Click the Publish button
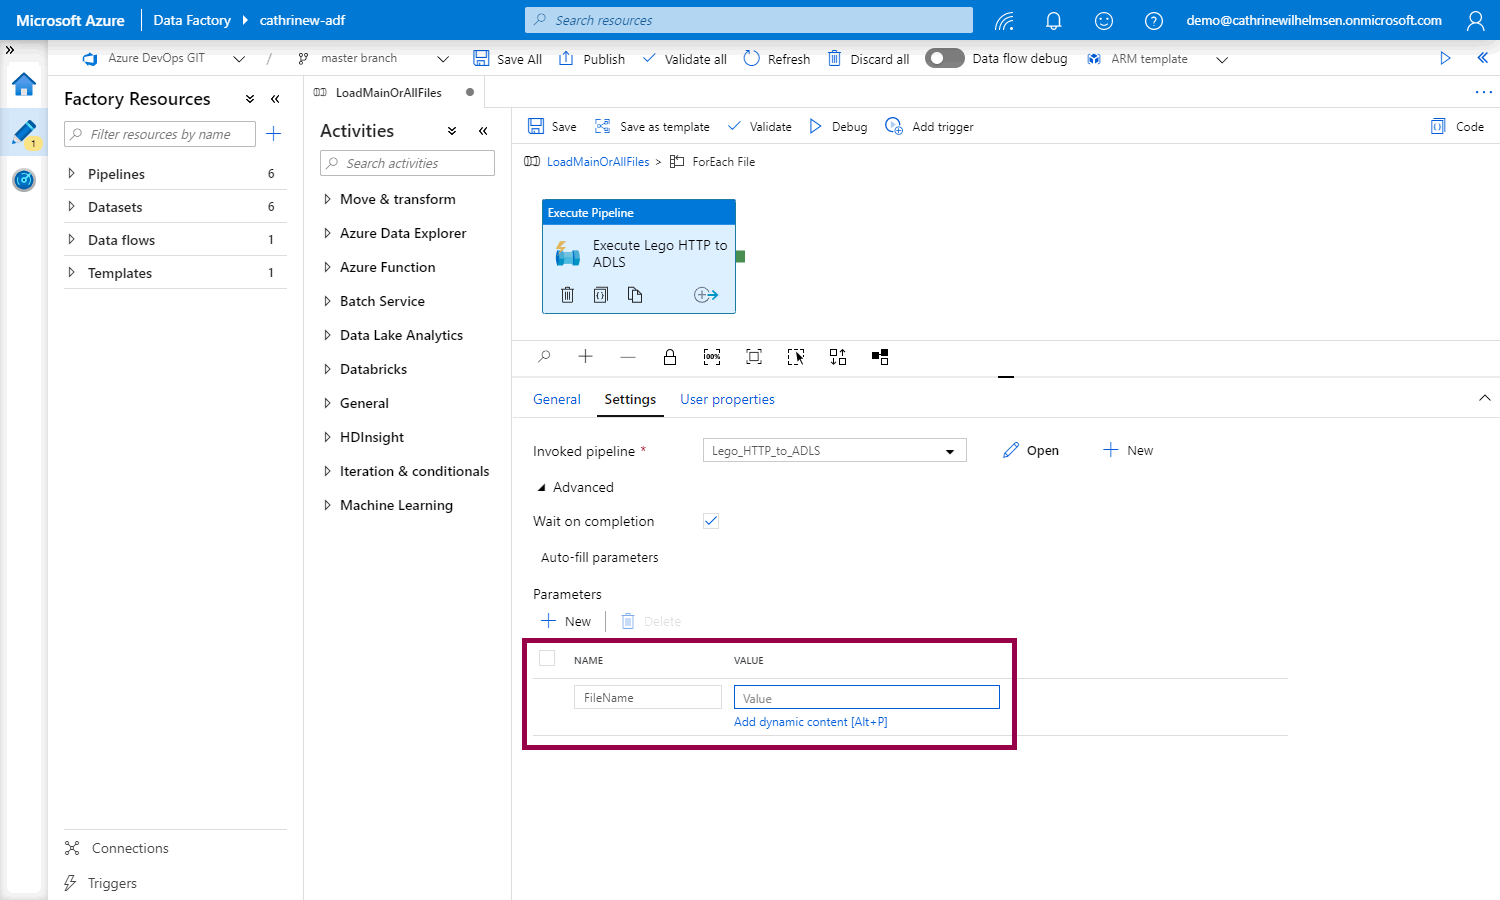 pyautogui.click(x=592, y=59)
